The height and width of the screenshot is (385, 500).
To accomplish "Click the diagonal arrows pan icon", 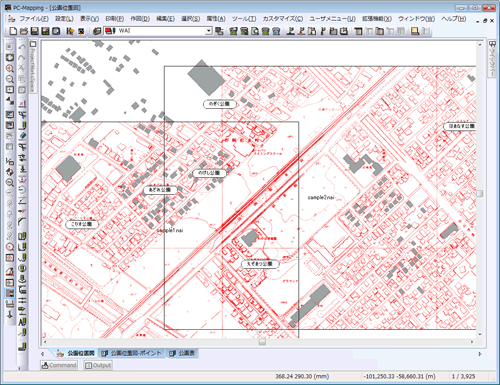I will tap(10, 100).
